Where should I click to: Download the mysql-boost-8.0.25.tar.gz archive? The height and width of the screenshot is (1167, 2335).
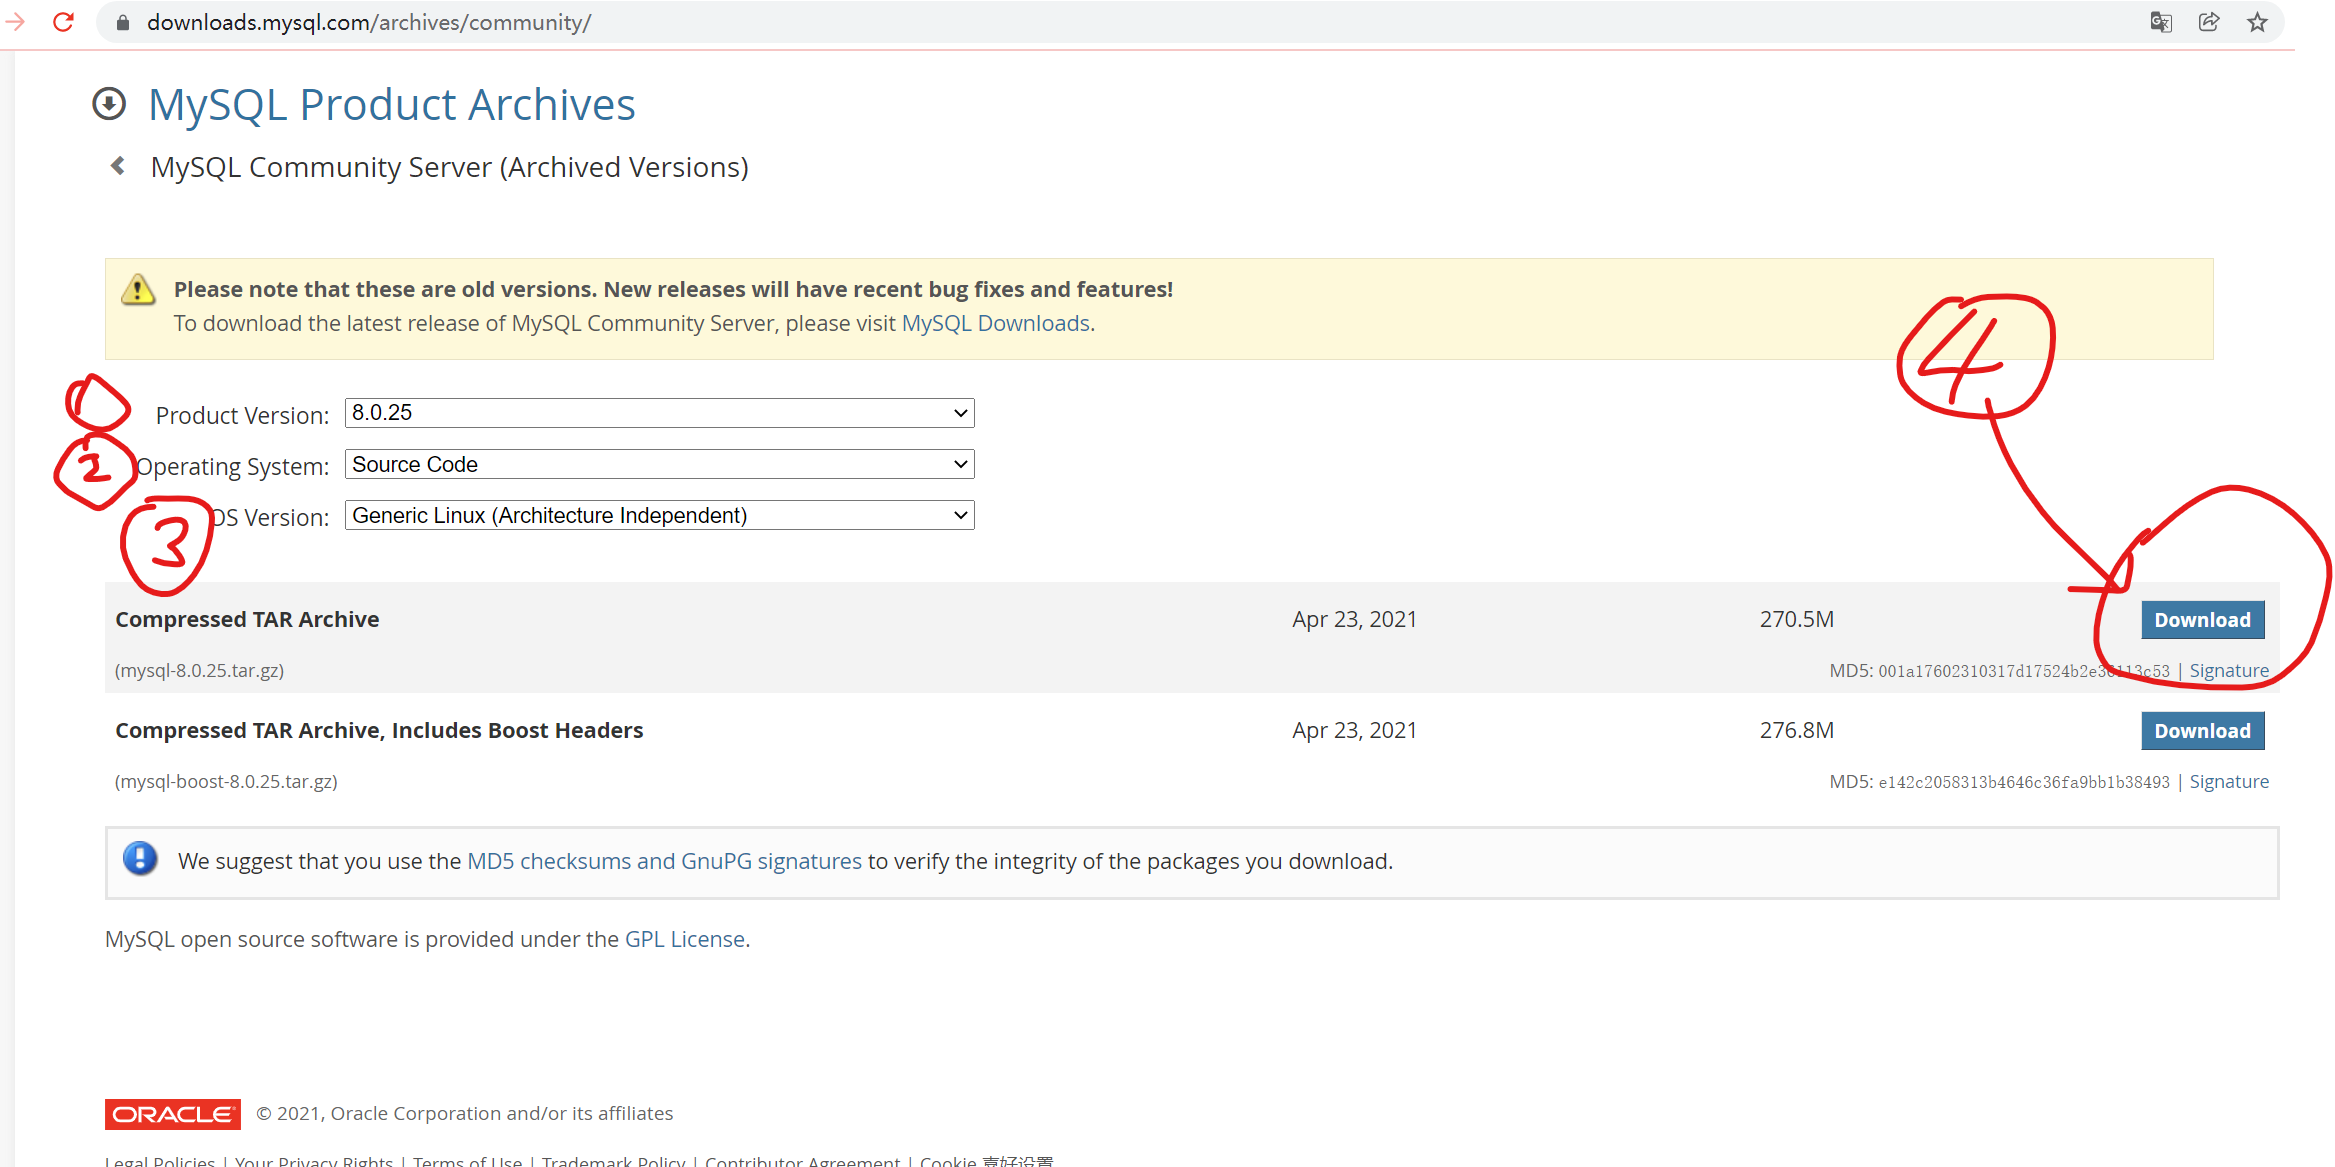(x=2202, y=731)
